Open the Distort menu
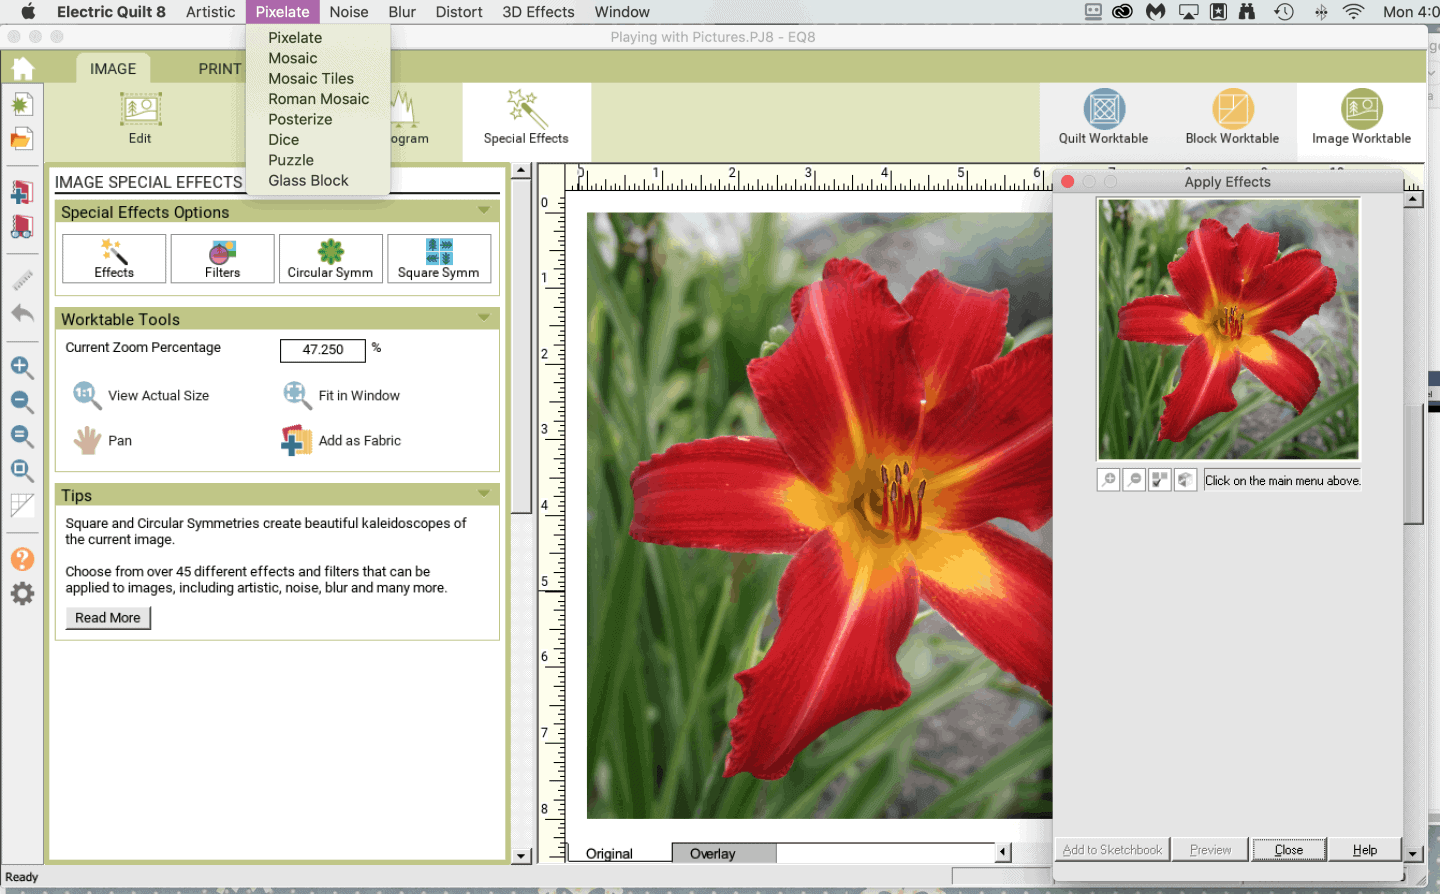Screen dimensions: 1440x894 [x=459, y=12]
